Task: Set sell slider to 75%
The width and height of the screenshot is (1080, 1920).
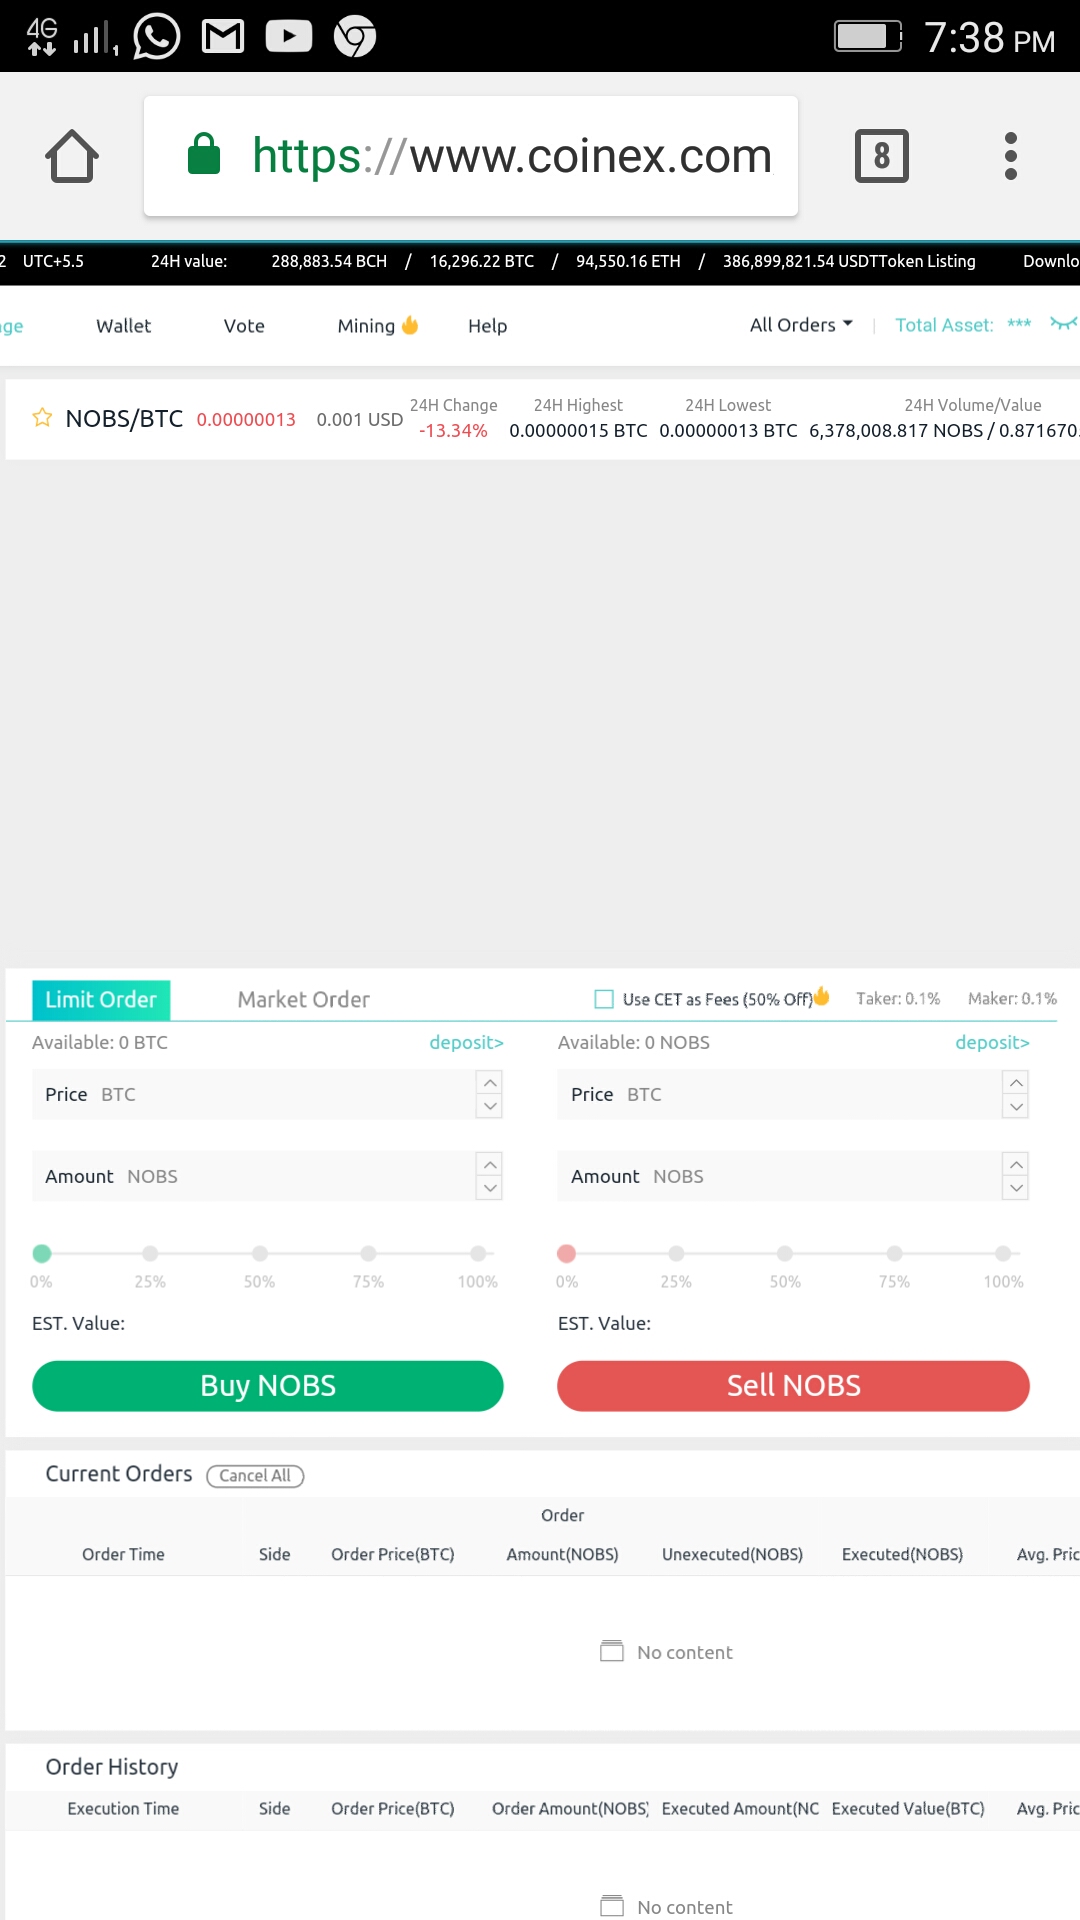Action: pyautogui.click(x=894, y=1253)
